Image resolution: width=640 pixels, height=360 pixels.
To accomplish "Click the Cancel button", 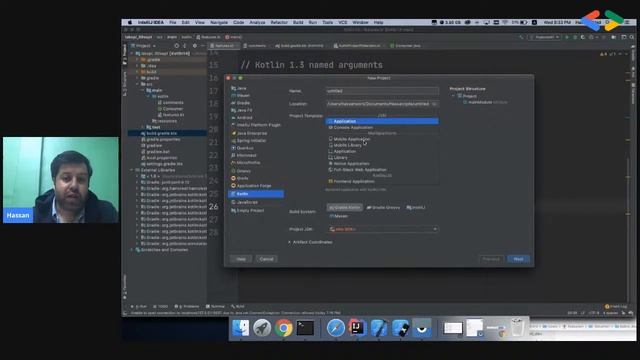I will click(x=266, y=259).
